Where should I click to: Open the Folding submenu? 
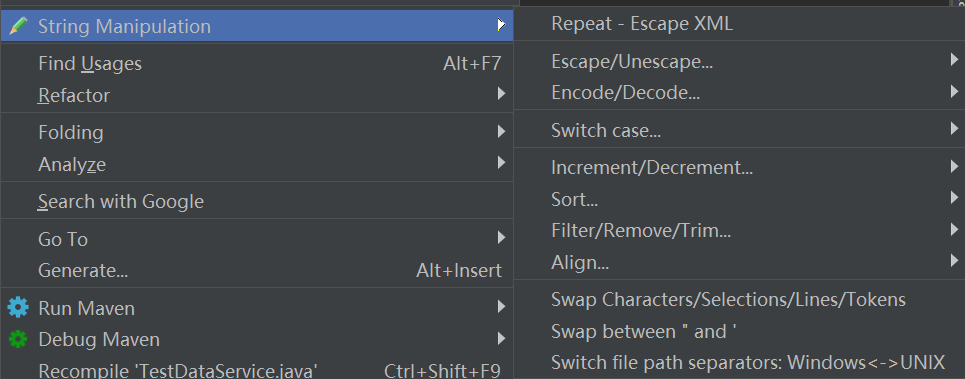click(257, 132)
